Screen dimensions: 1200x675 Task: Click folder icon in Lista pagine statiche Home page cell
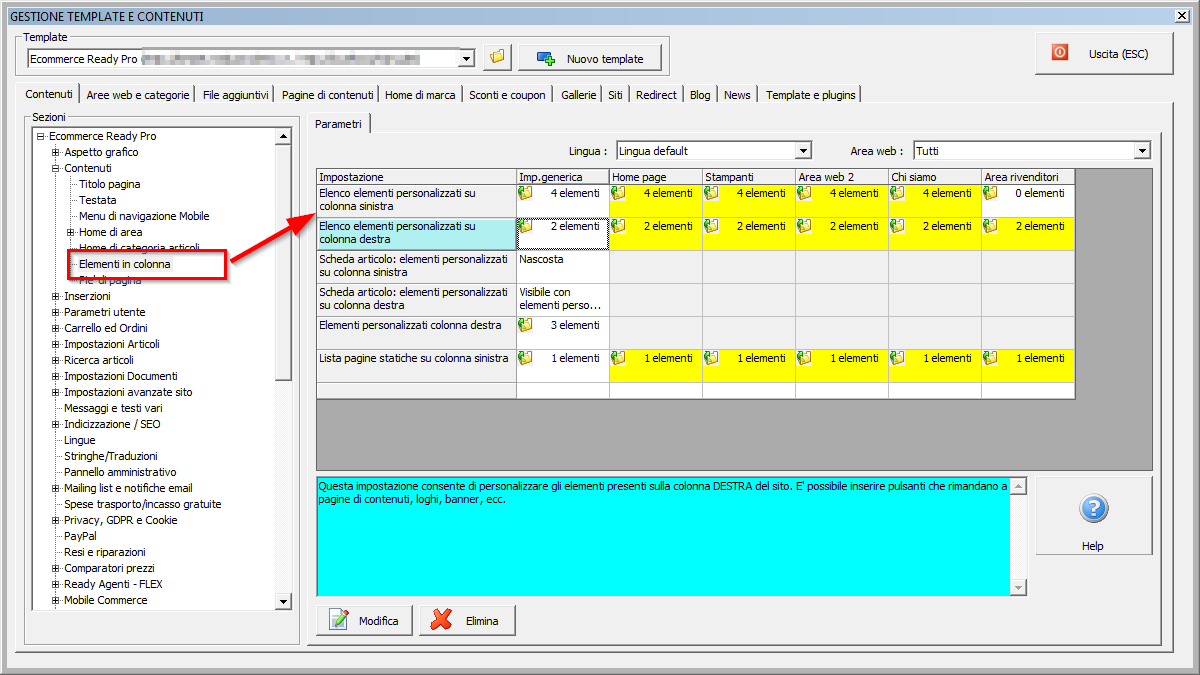click(x=619, y=358)
